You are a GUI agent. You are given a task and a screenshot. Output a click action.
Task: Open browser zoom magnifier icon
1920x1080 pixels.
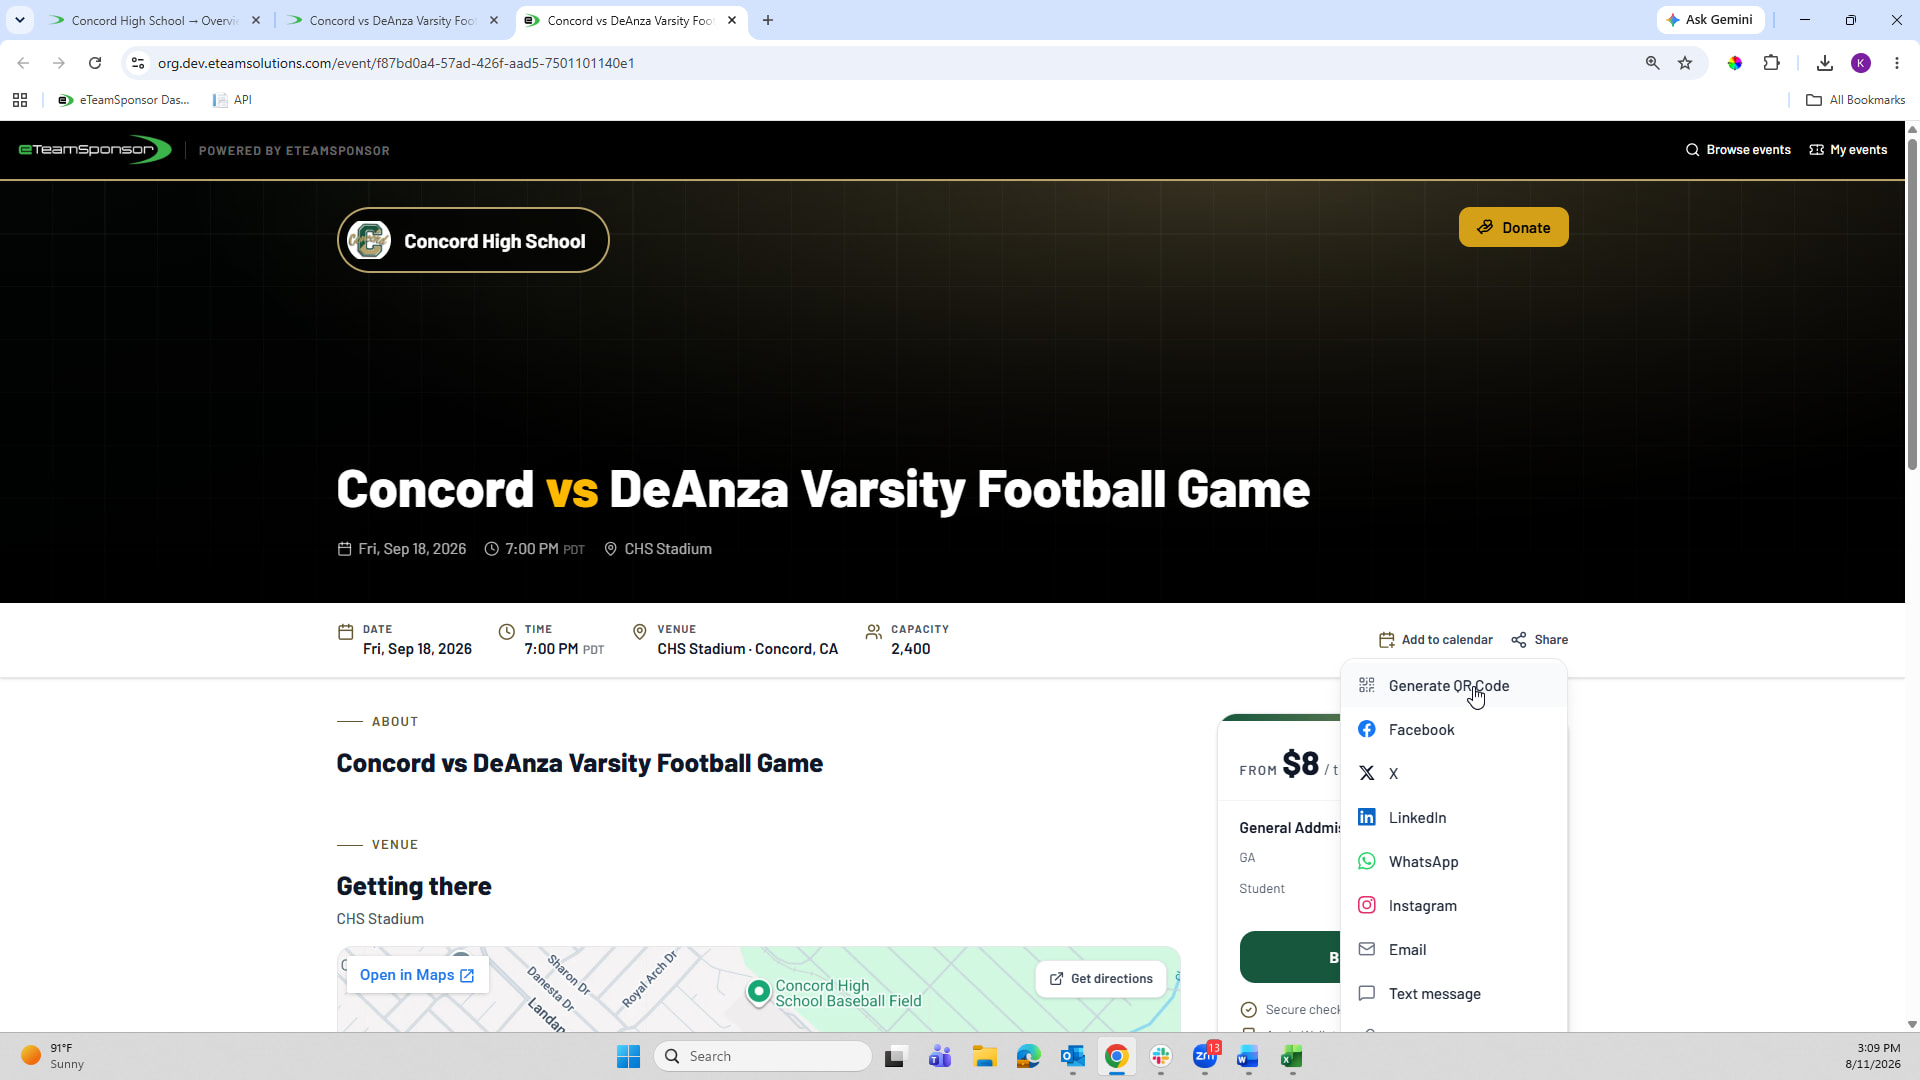(x=1652, y=63)
